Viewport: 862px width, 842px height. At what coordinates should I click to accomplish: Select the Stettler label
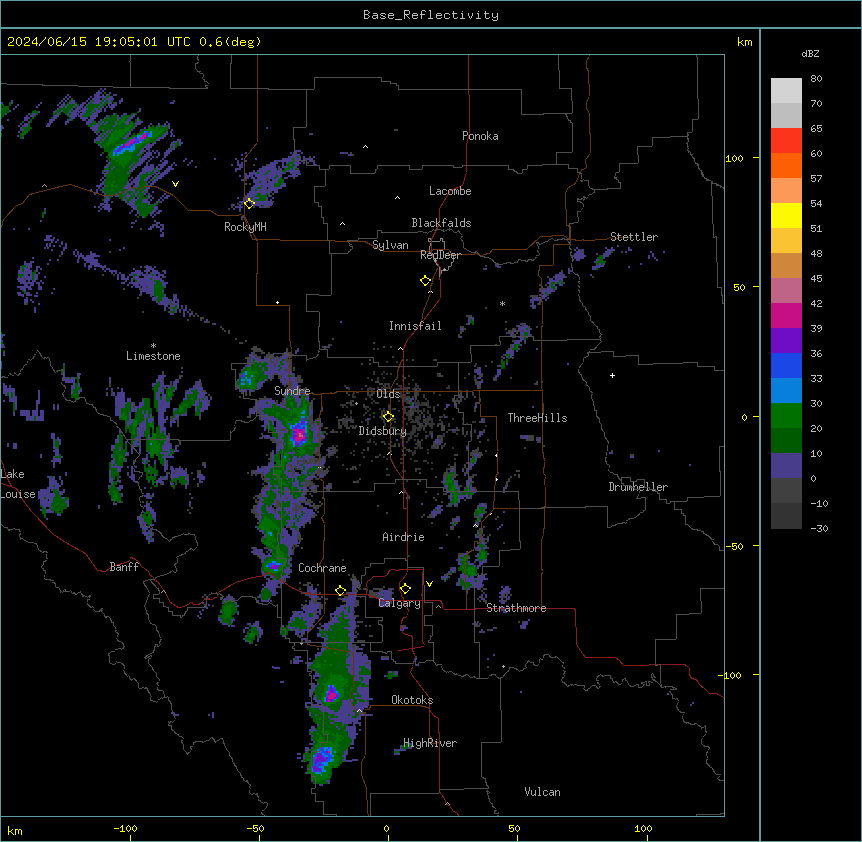(634, 237)
